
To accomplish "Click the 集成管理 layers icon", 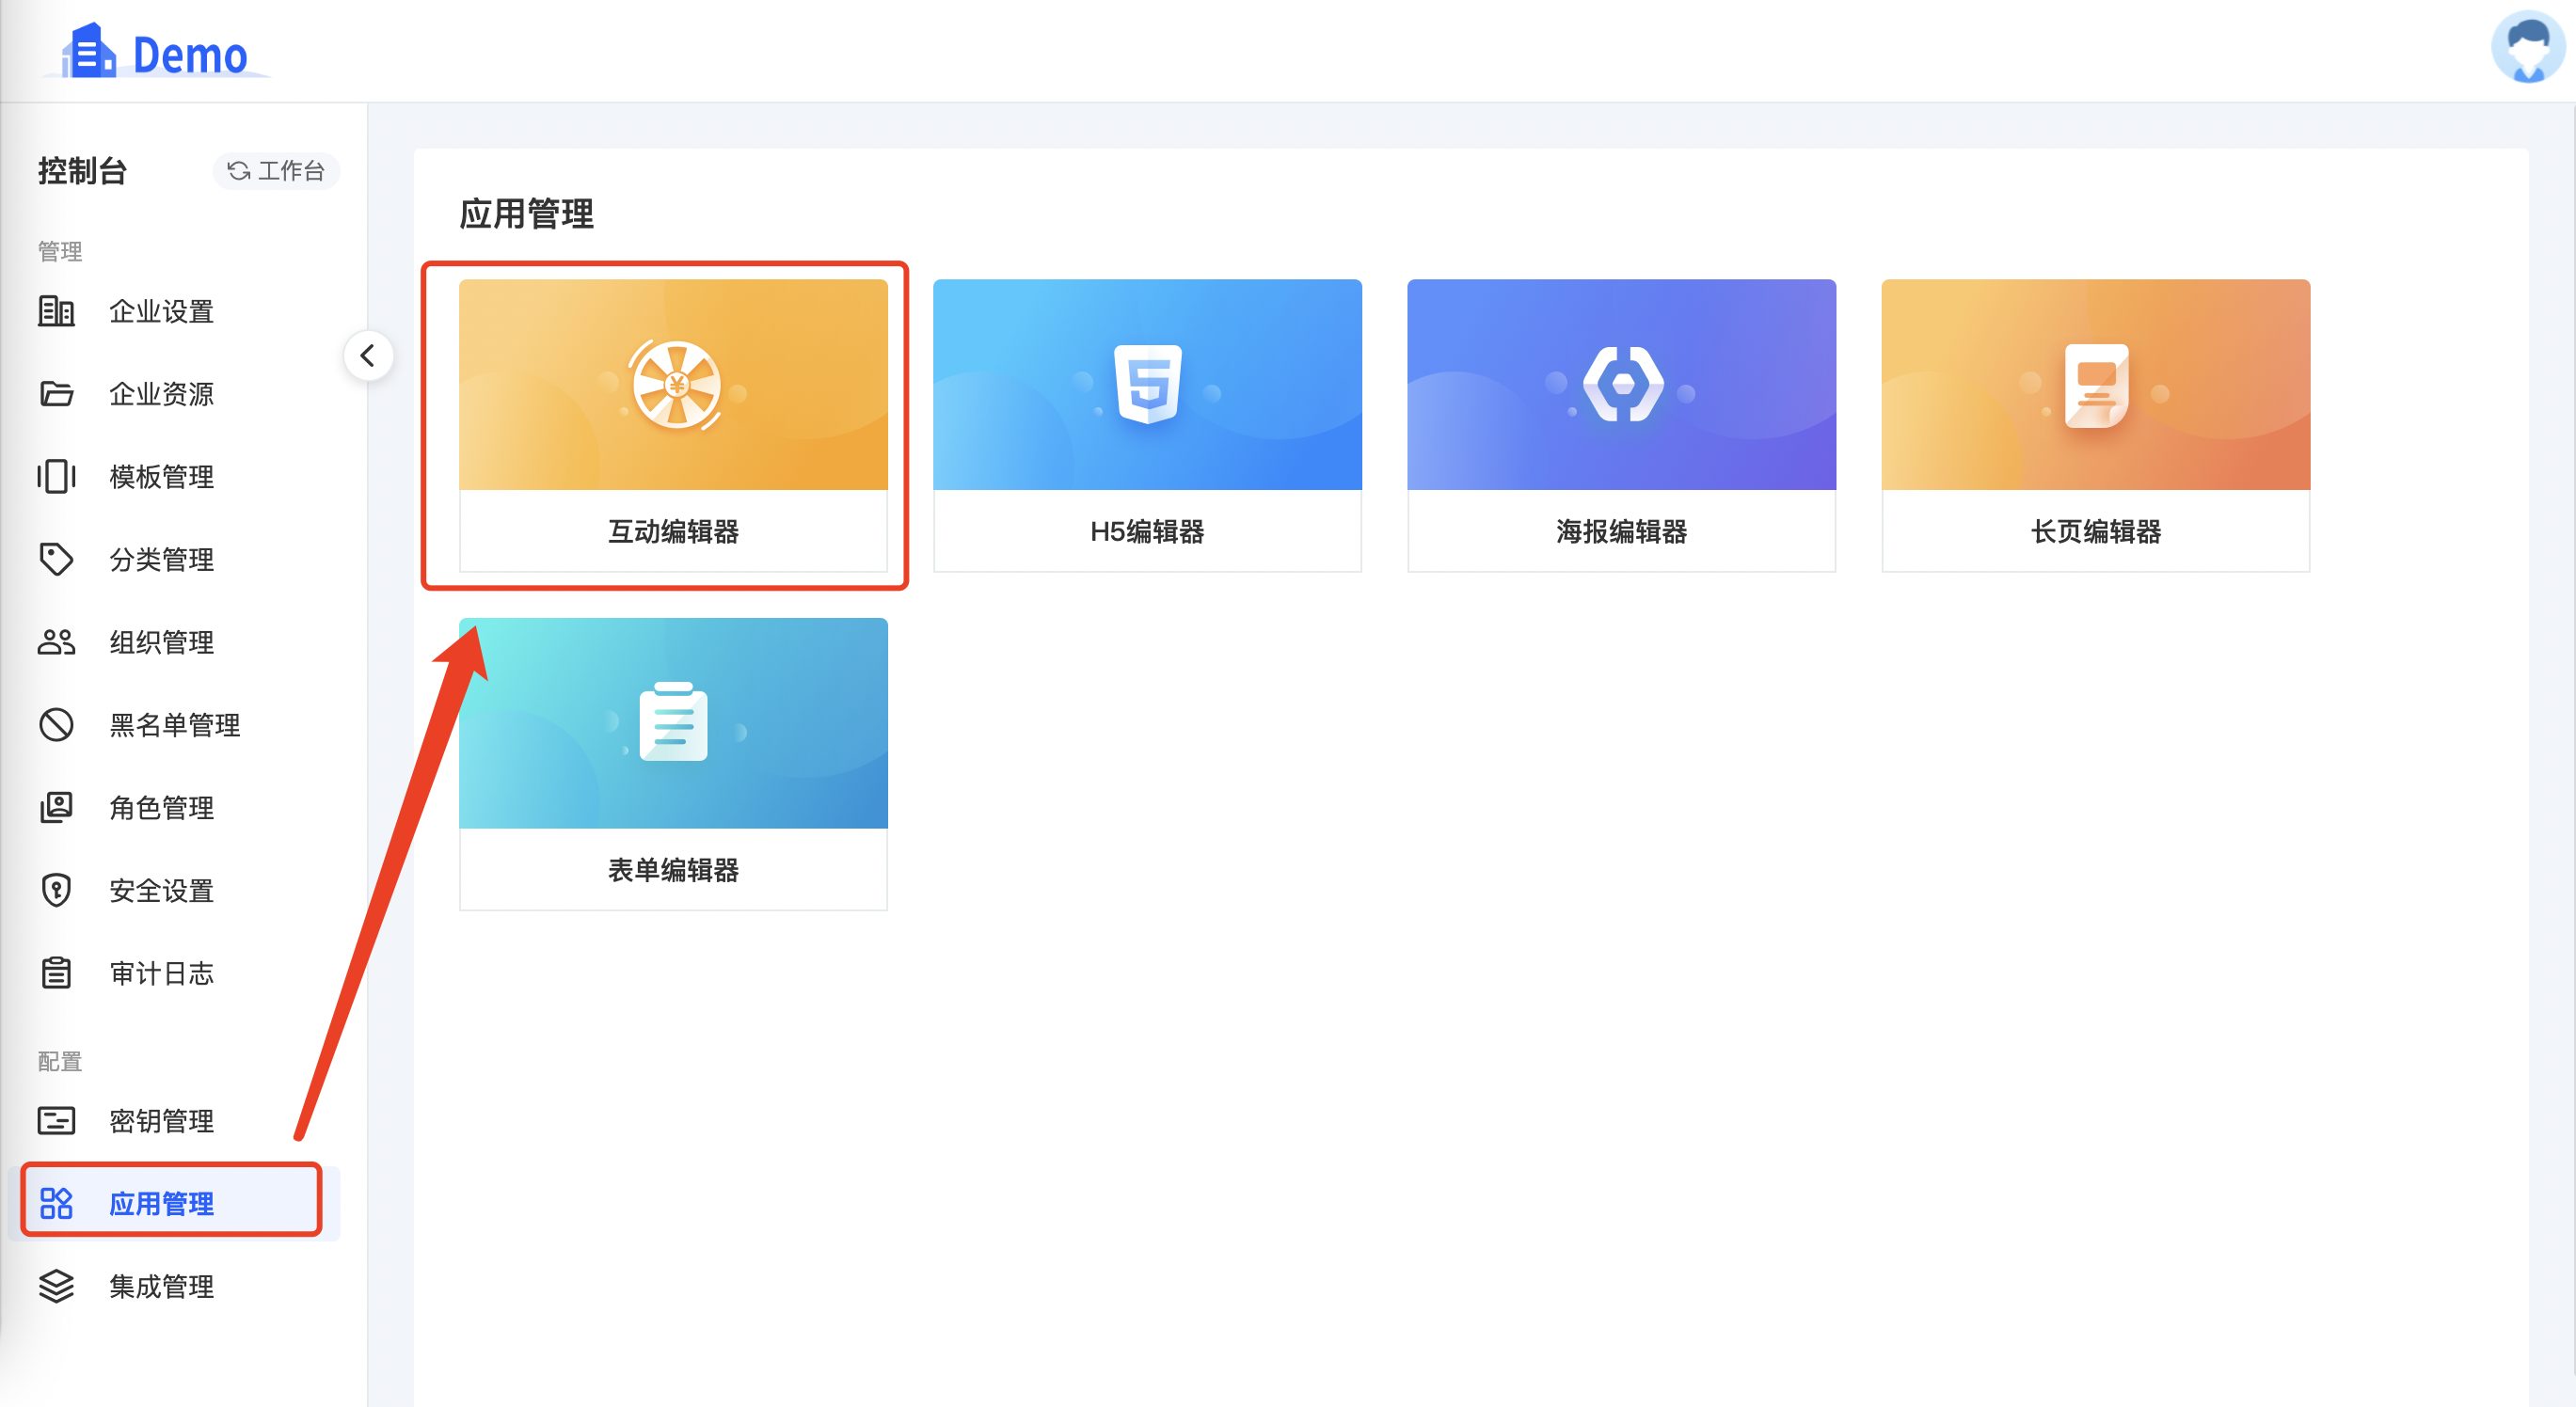I will point(56,1286).
